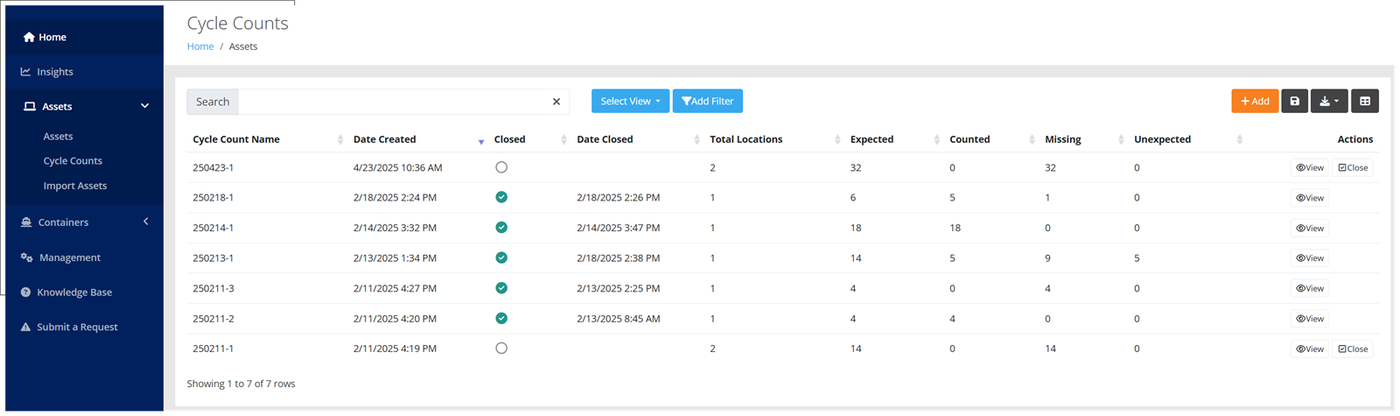Click date created 4/23/2025 10:36 AM
Image resolution: width=1400 pixels, height=416 pixels.
(398, 168)
